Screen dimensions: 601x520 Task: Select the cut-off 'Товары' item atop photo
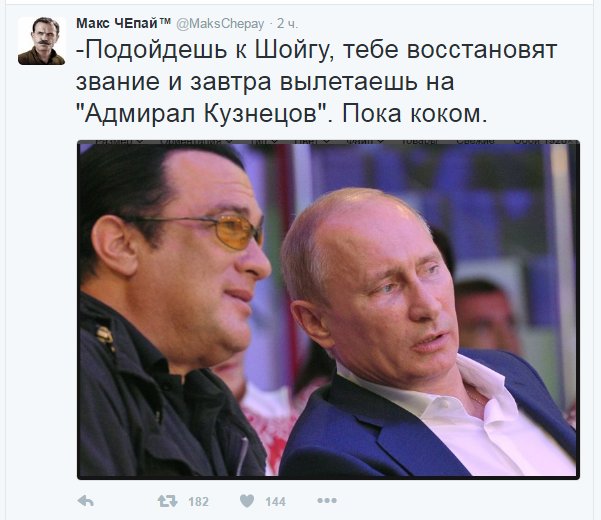click(420, 142)
